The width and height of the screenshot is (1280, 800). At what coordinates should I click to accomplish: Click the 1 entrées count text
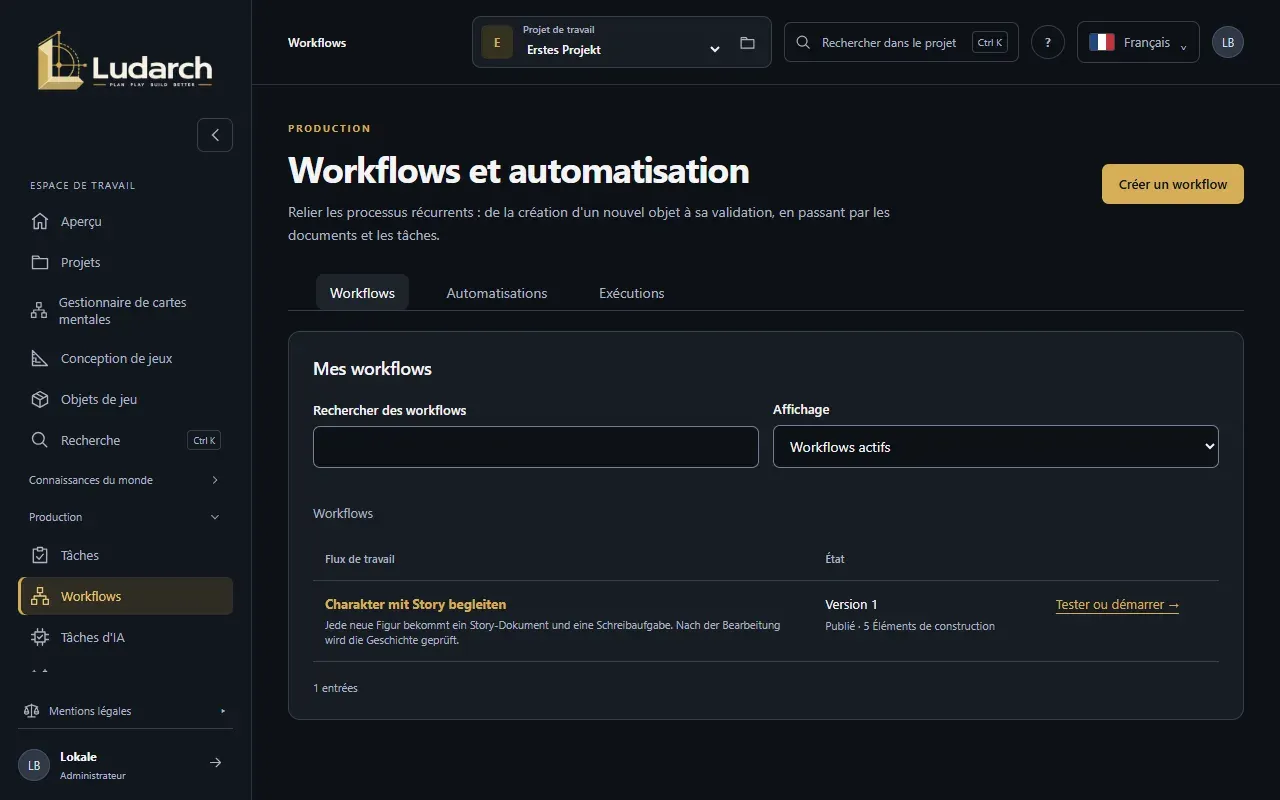click(335, 688)
